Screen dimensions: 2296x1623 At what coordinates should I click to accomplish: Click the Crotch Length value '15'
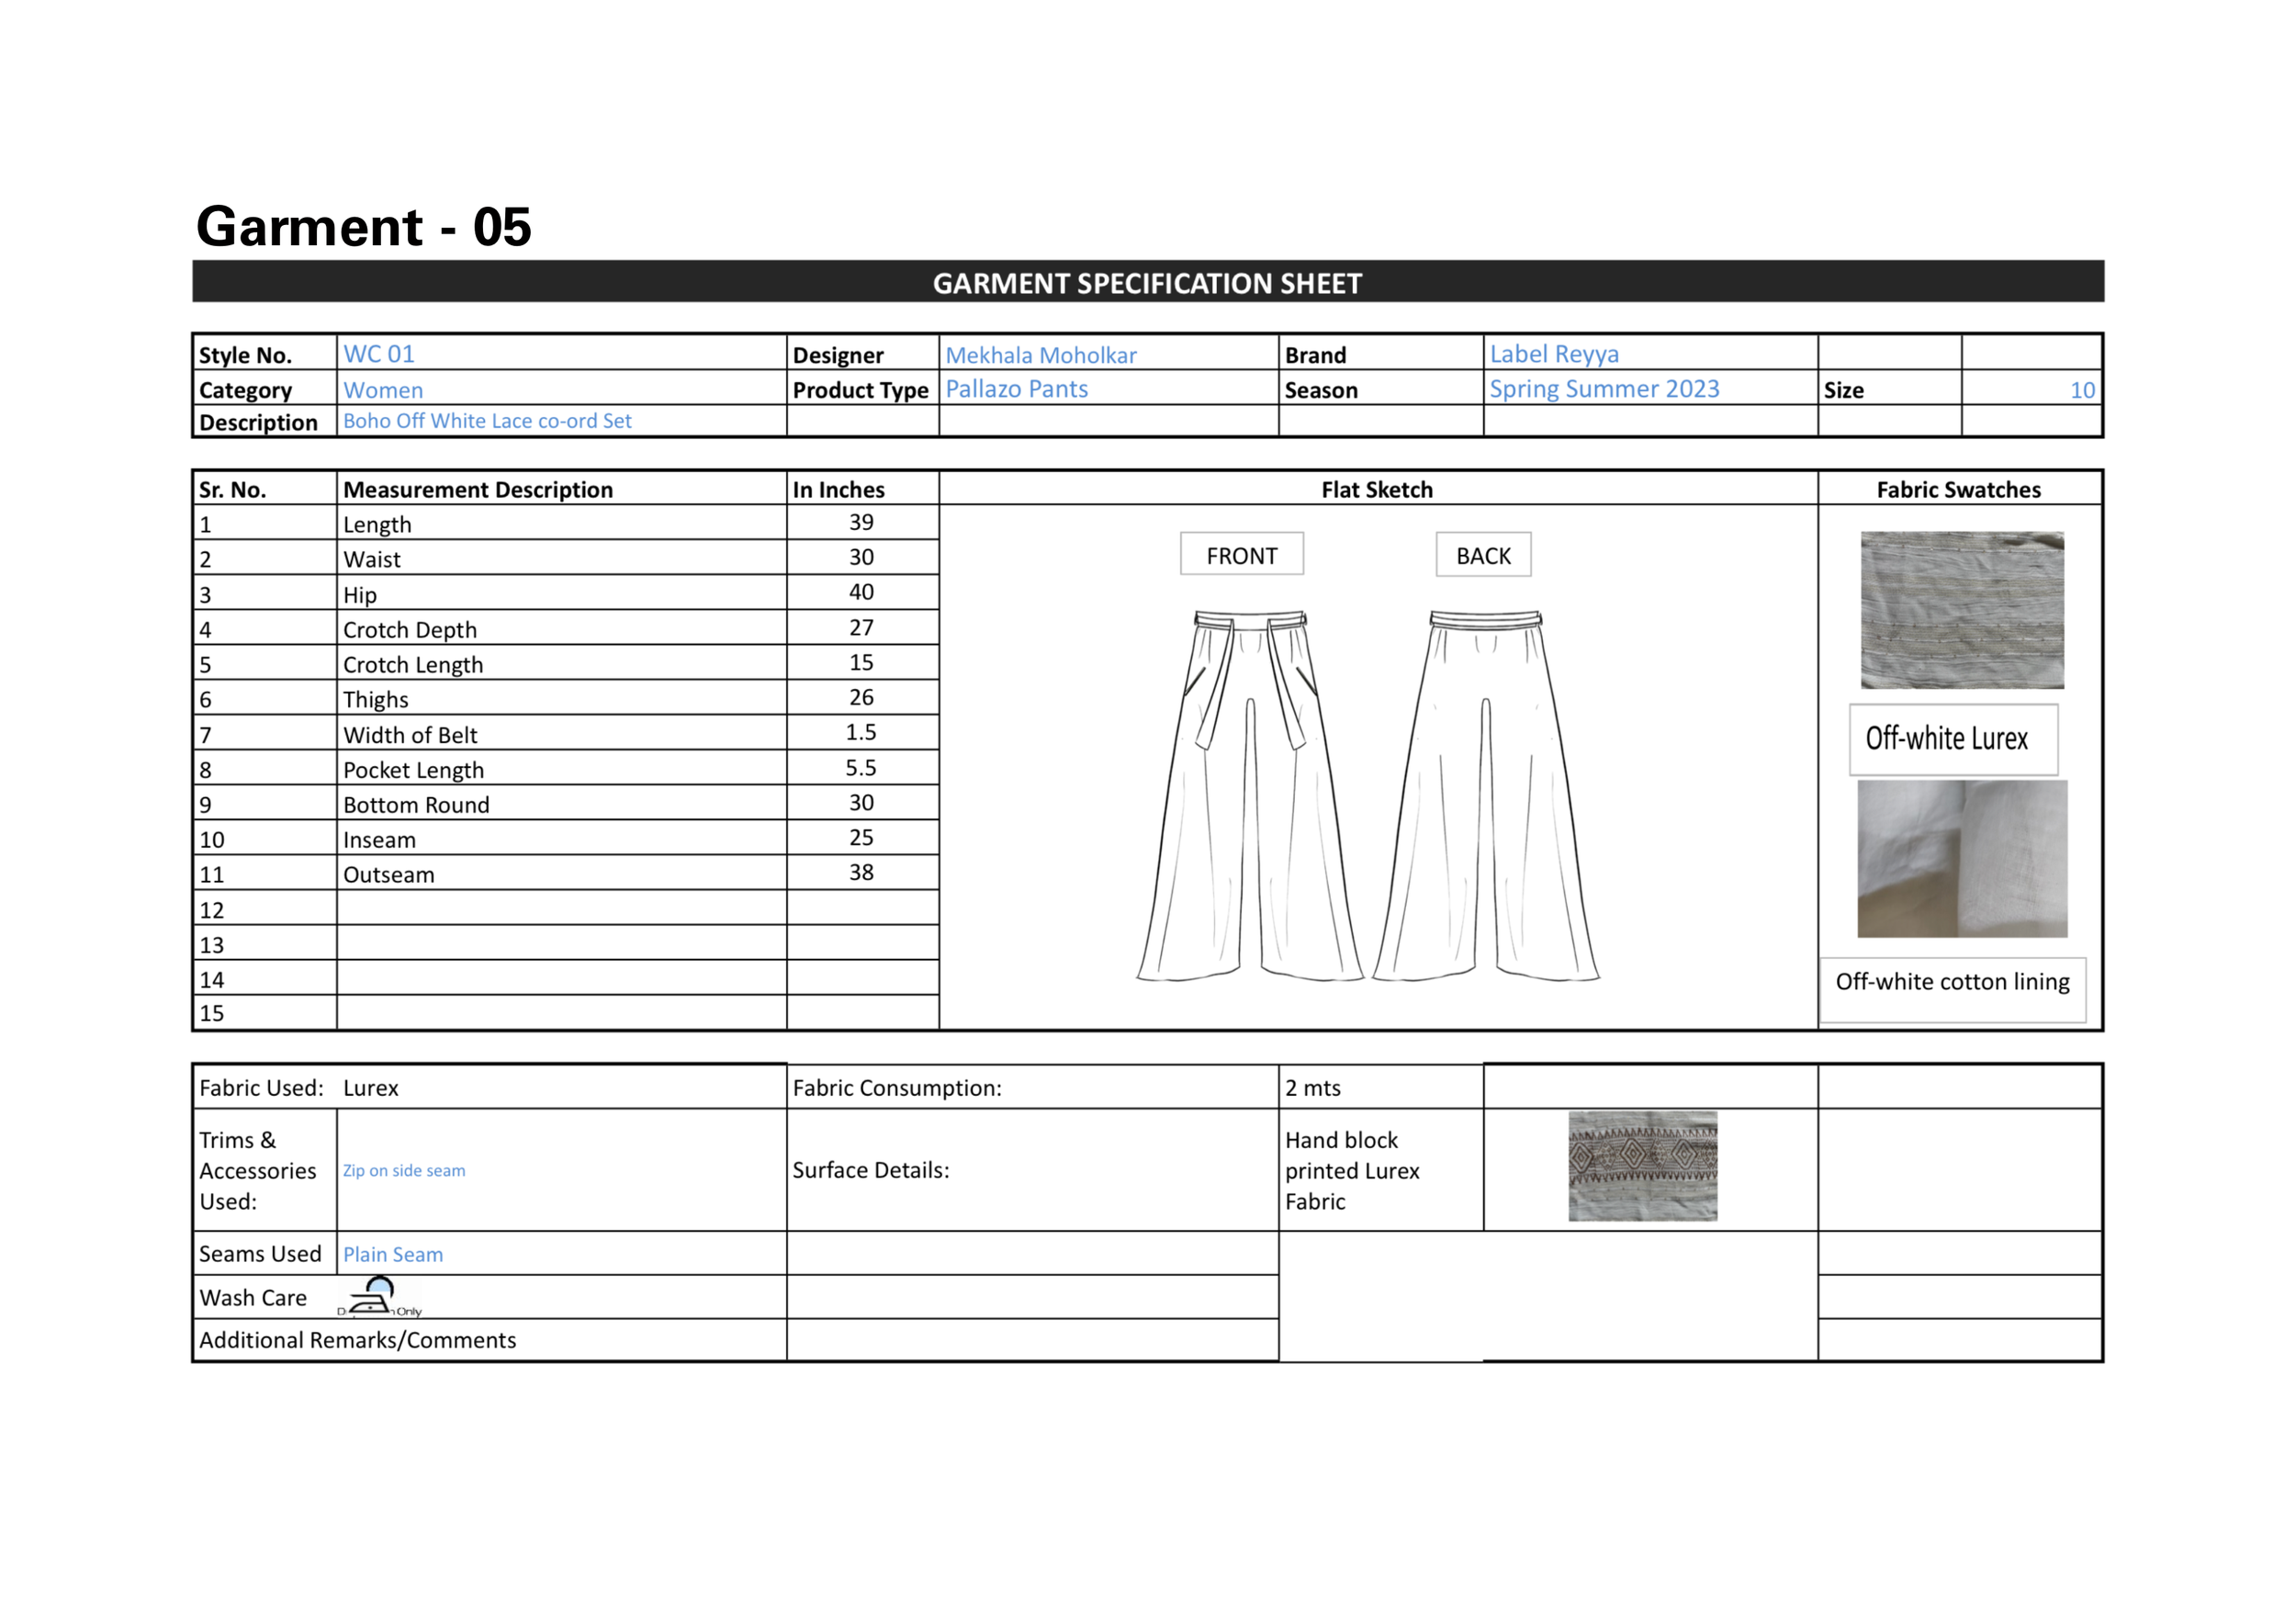[x=861, y=662]
